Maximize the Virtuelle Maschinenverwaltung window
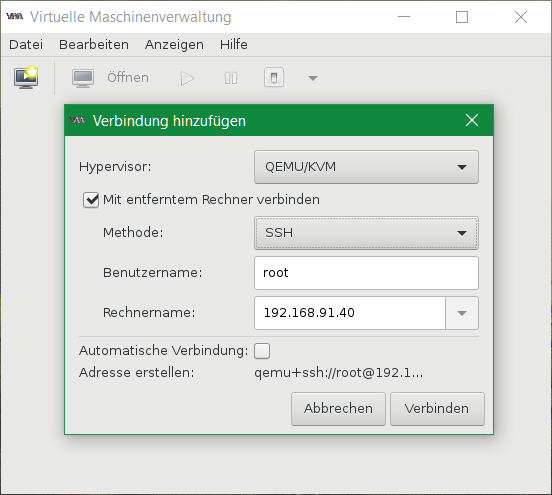This screenshot has width=552, height=495. coord(462,17)
